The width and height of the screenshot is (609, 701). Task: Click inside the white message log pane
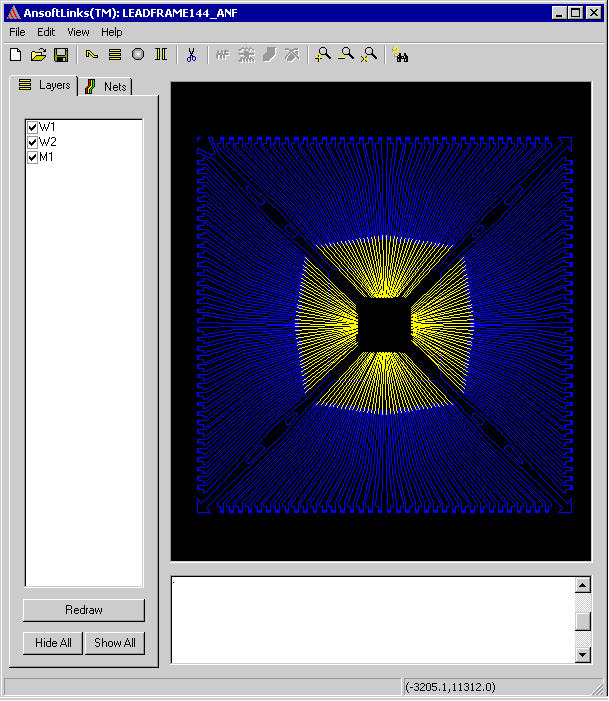373,620
